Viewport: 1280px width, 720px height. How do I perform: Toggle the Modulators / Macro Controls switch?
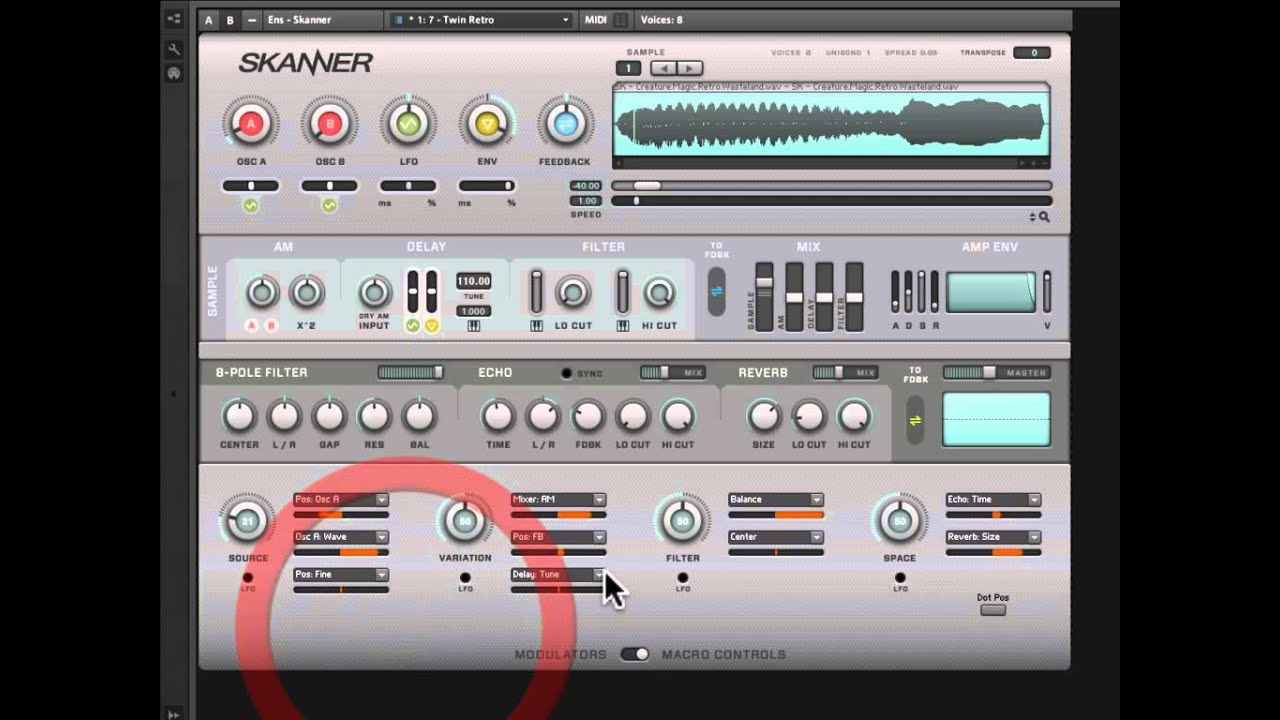coord(634,654)
